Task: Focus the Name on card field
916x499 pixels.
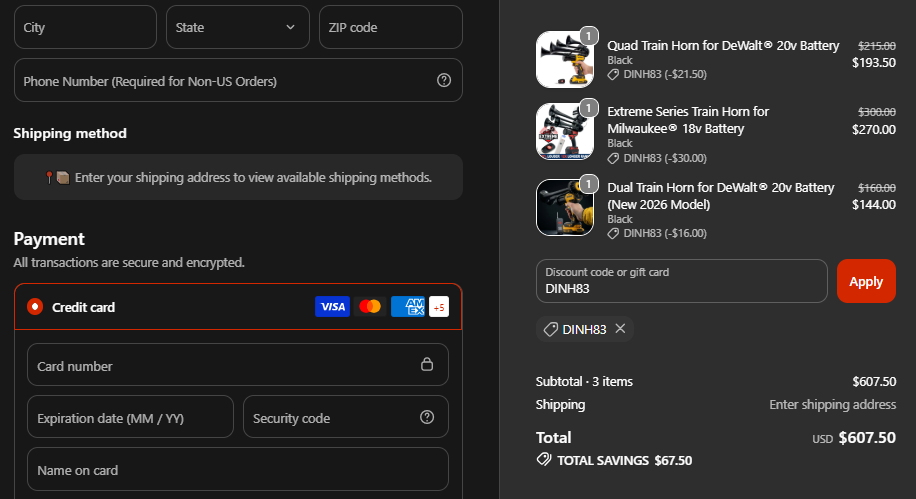Action: tap(238, 469)
